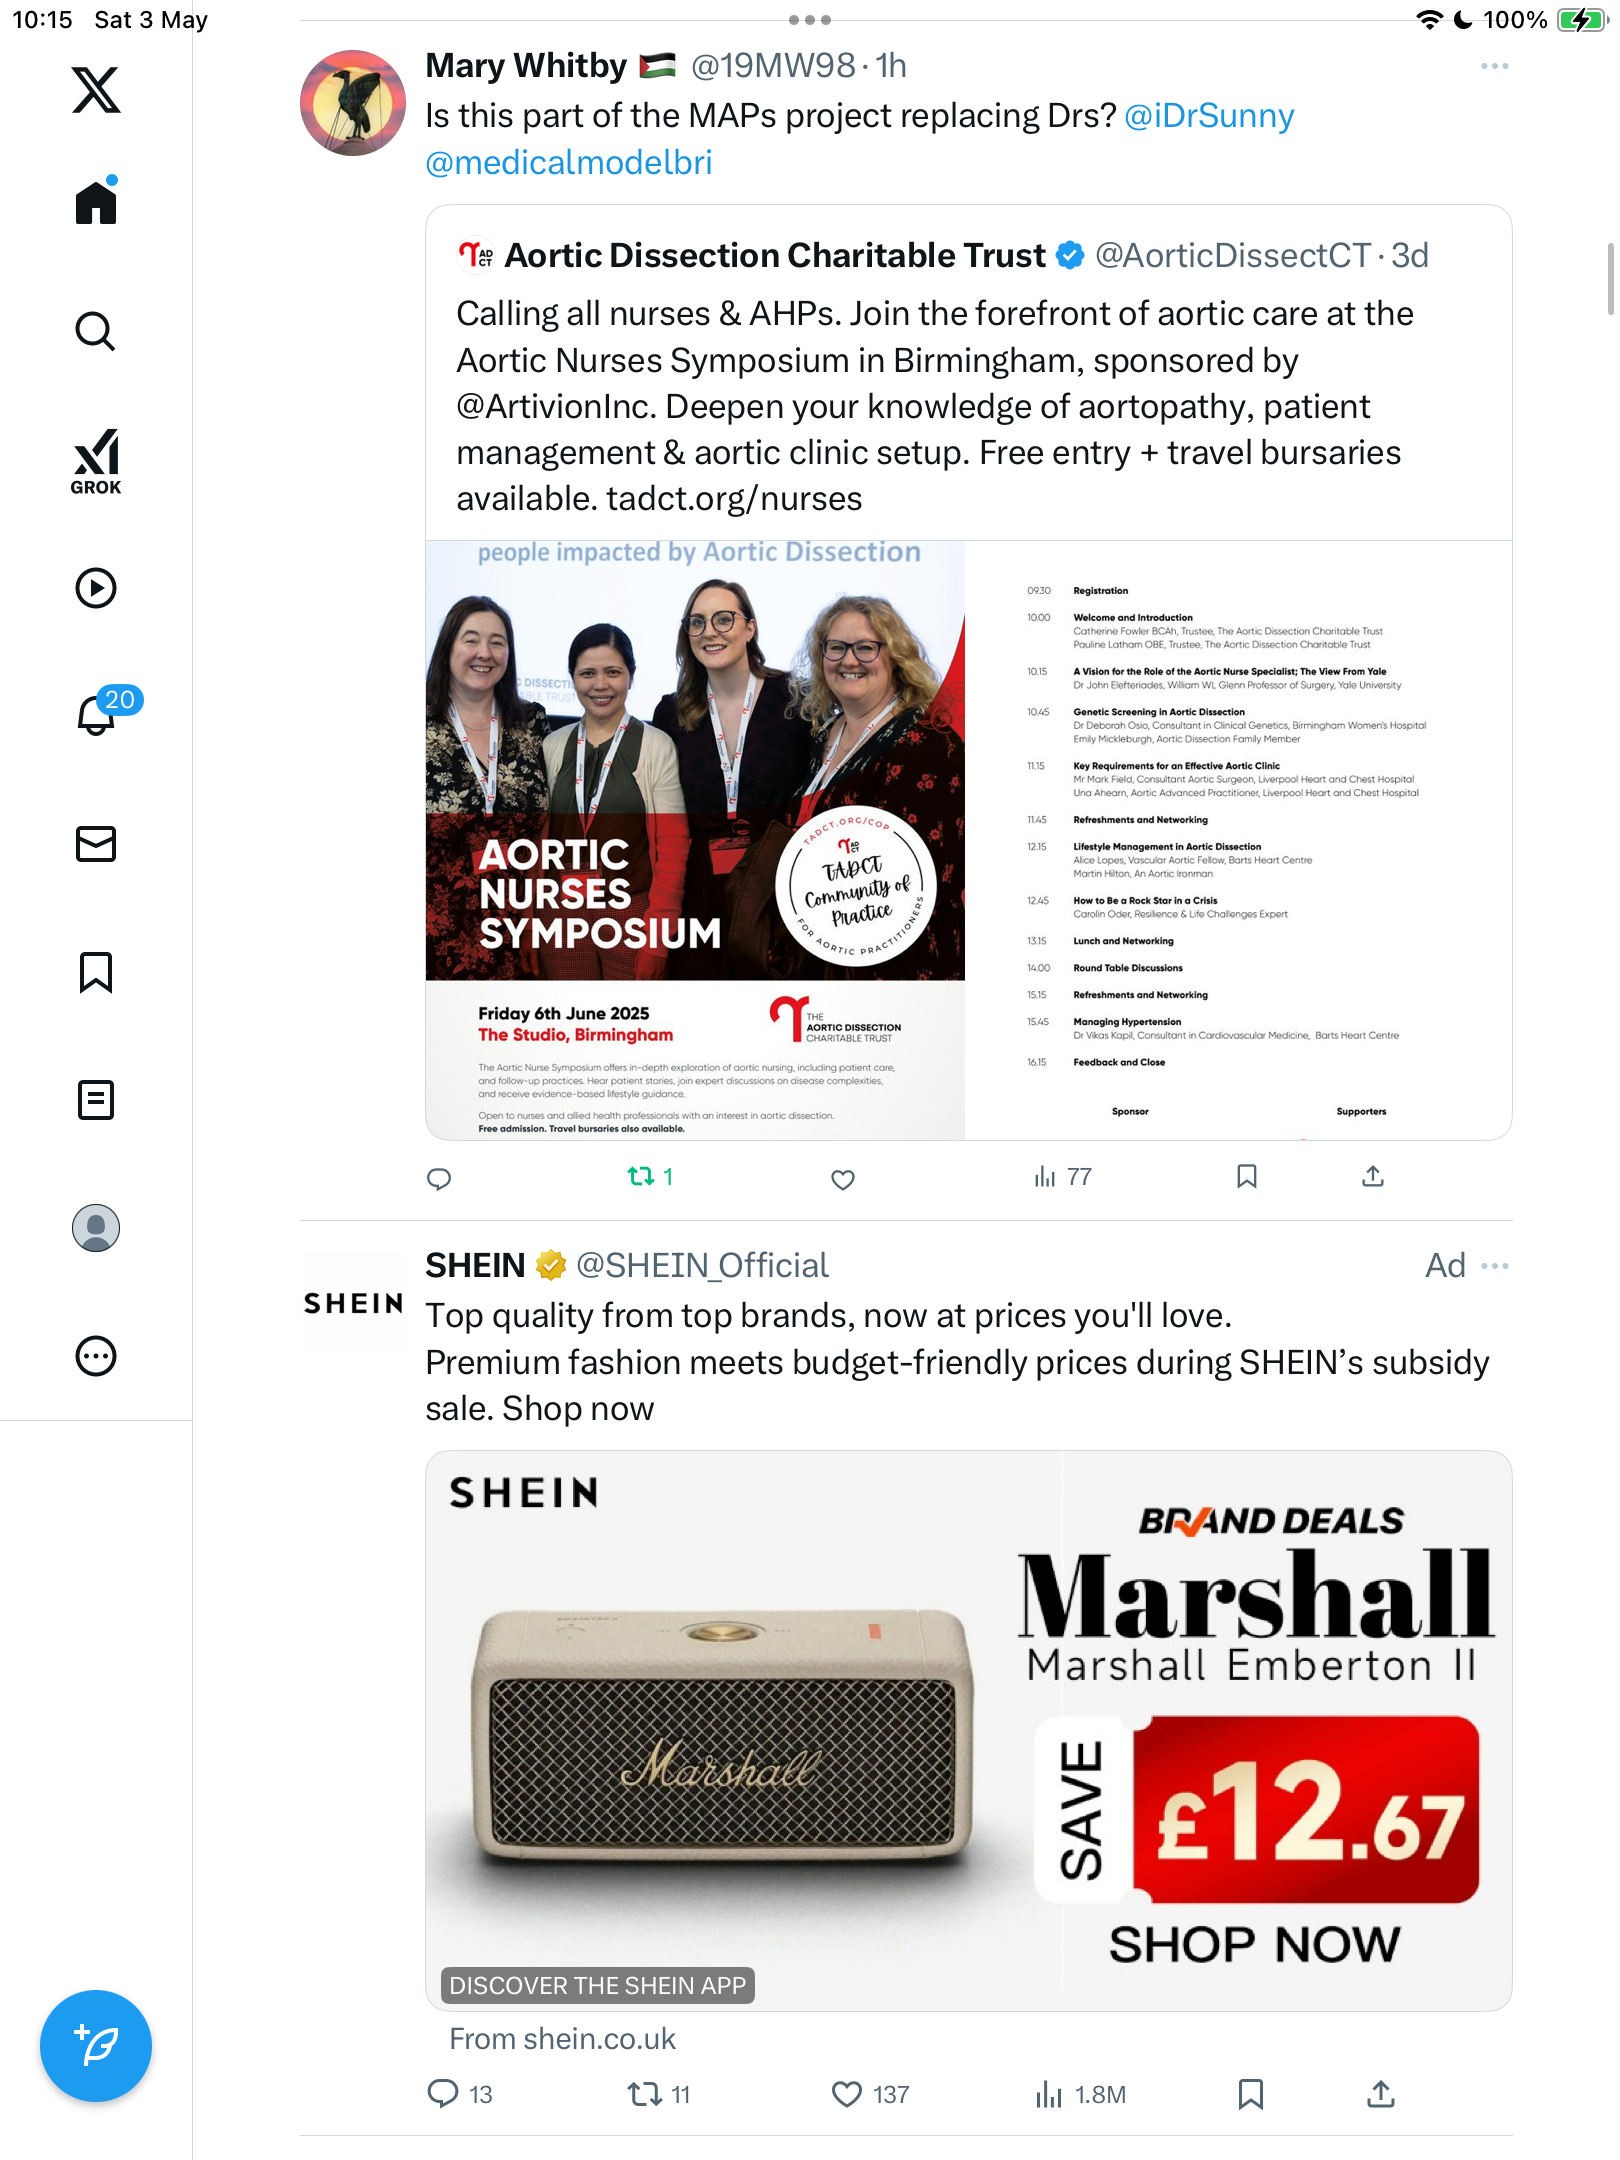Open more options on SHEIN ad
The height and width of the screenshot is (2160, 1620).
click(x=1494, y=1266)
